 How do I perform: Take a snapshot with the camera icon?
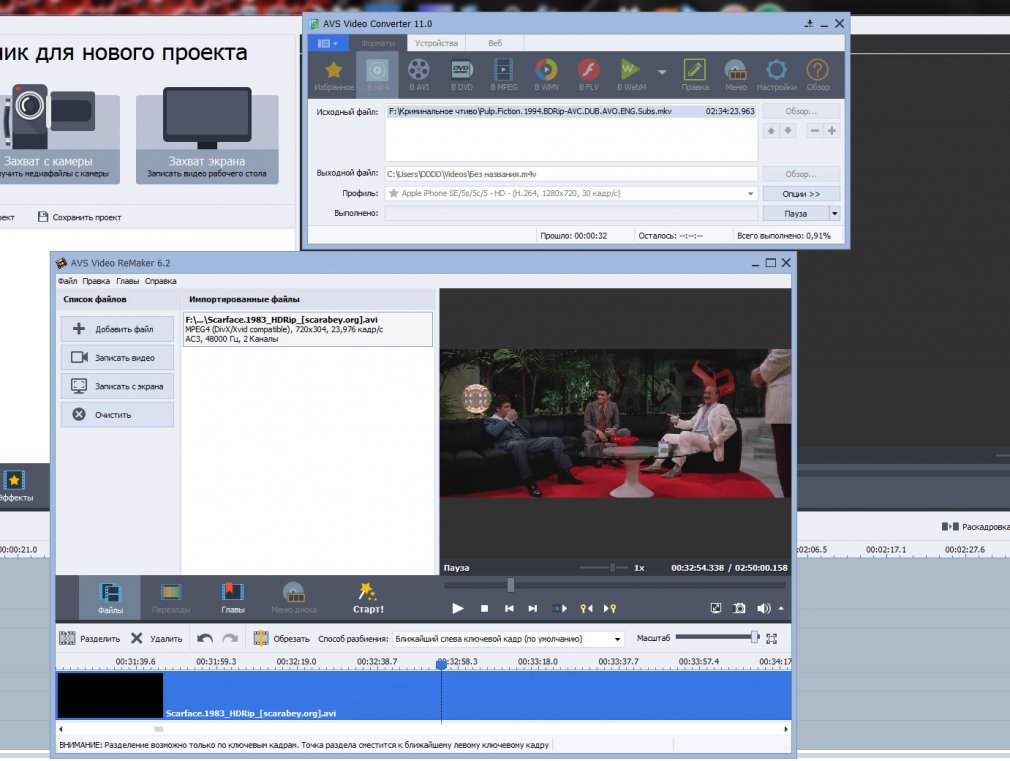pyautogui.click(x=739, y=608)
